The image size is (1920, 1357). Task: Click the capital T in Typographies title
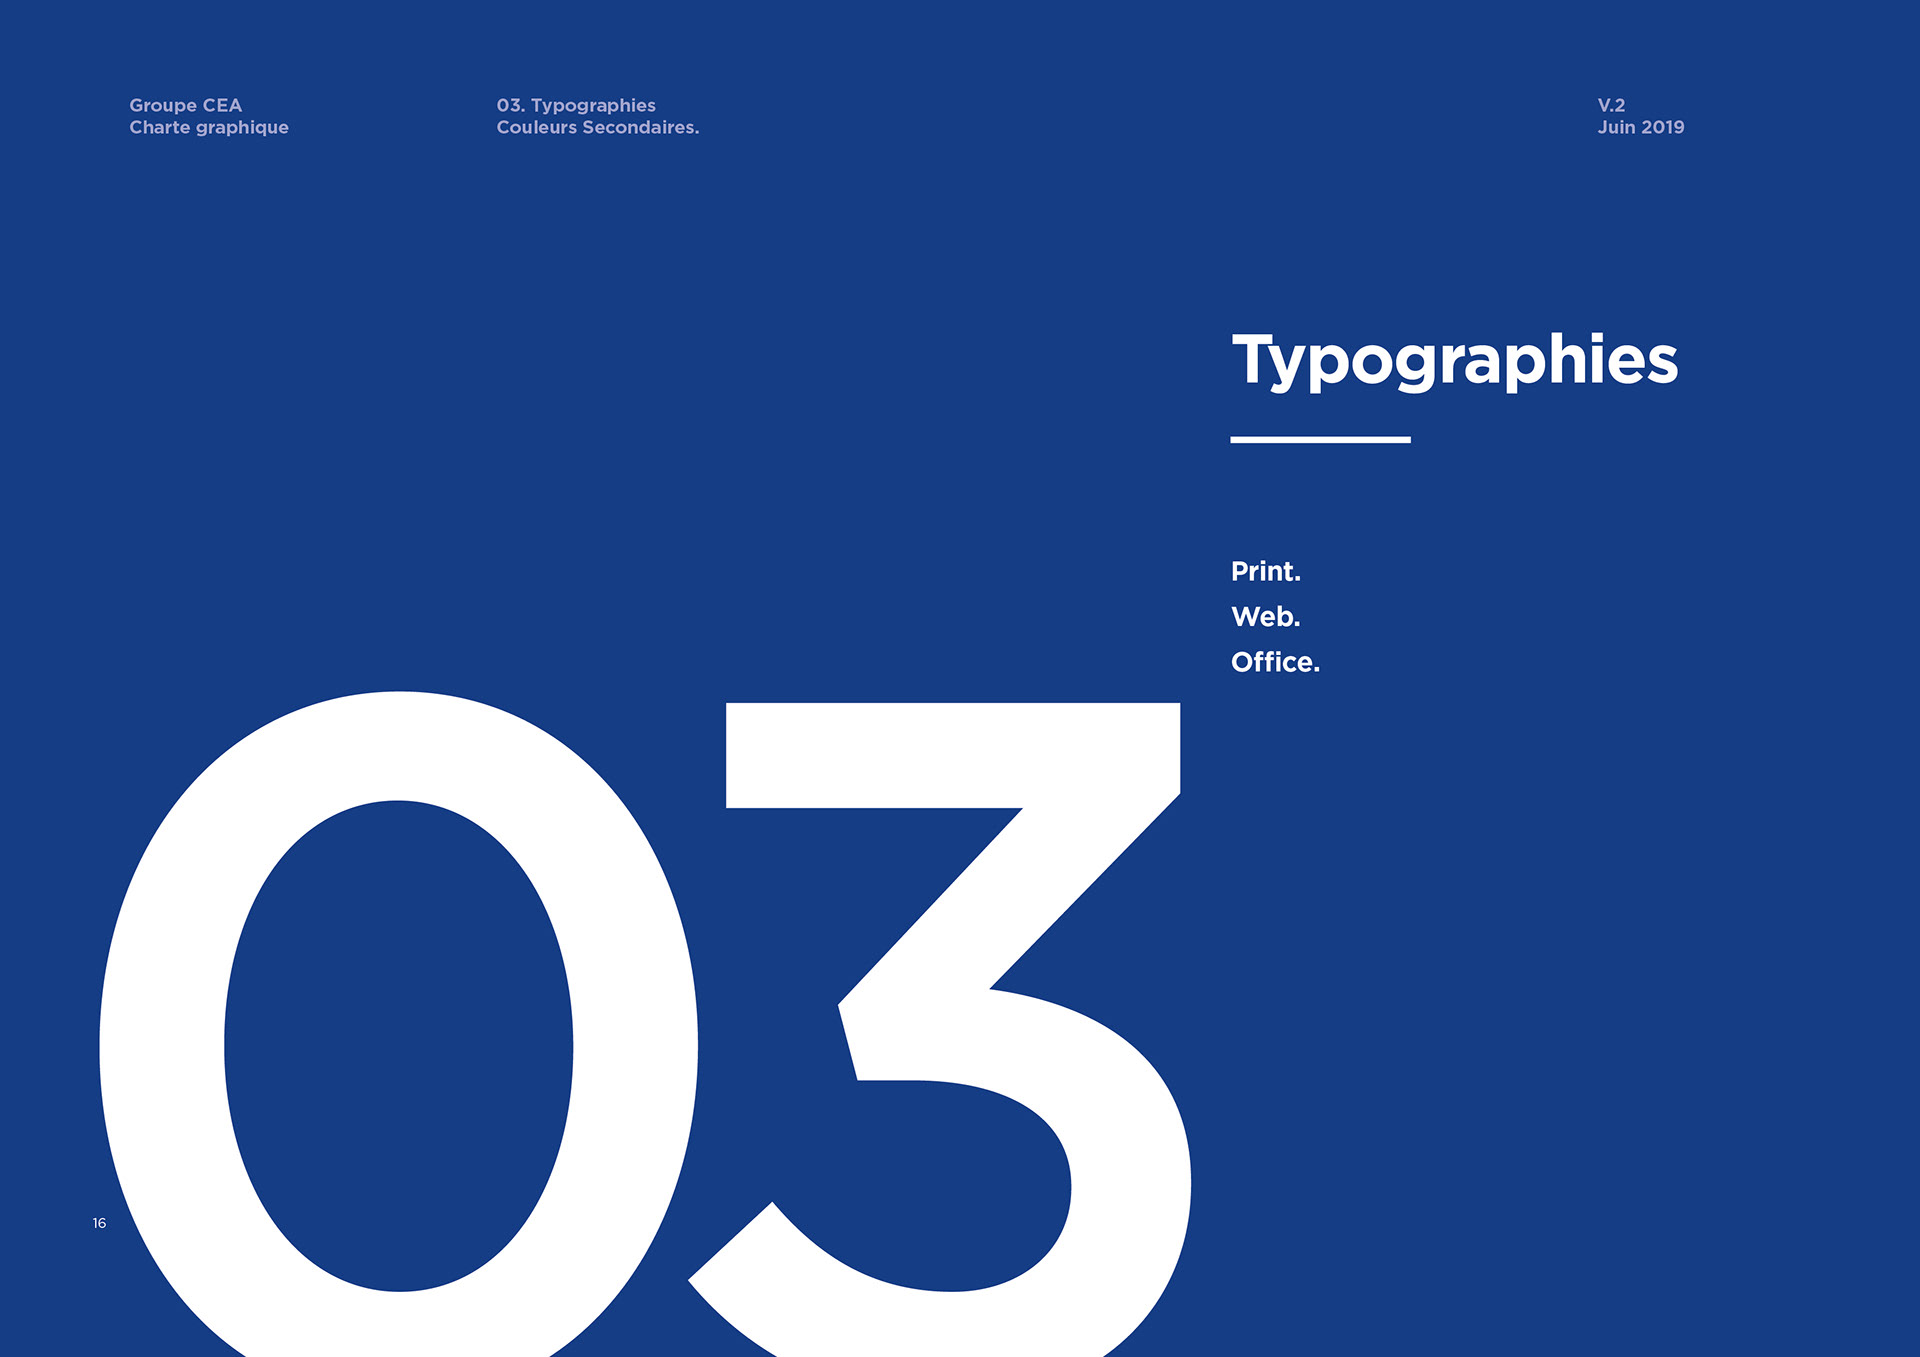click(1254, 356)
